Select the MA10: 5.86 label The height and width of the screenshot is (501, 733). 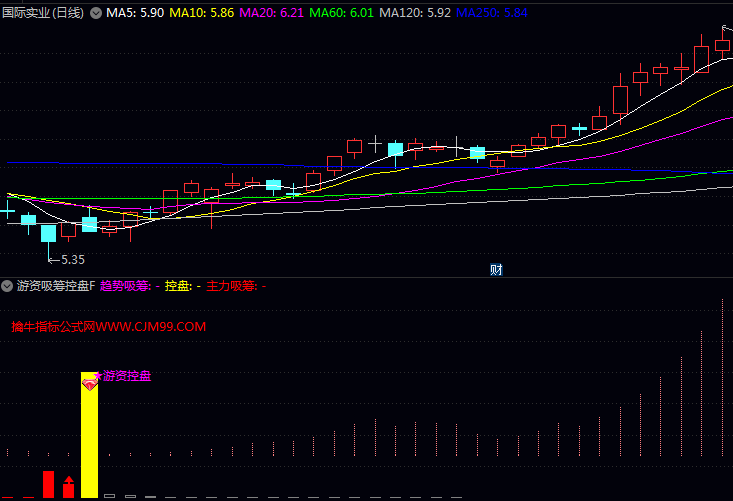click(201, 13)
